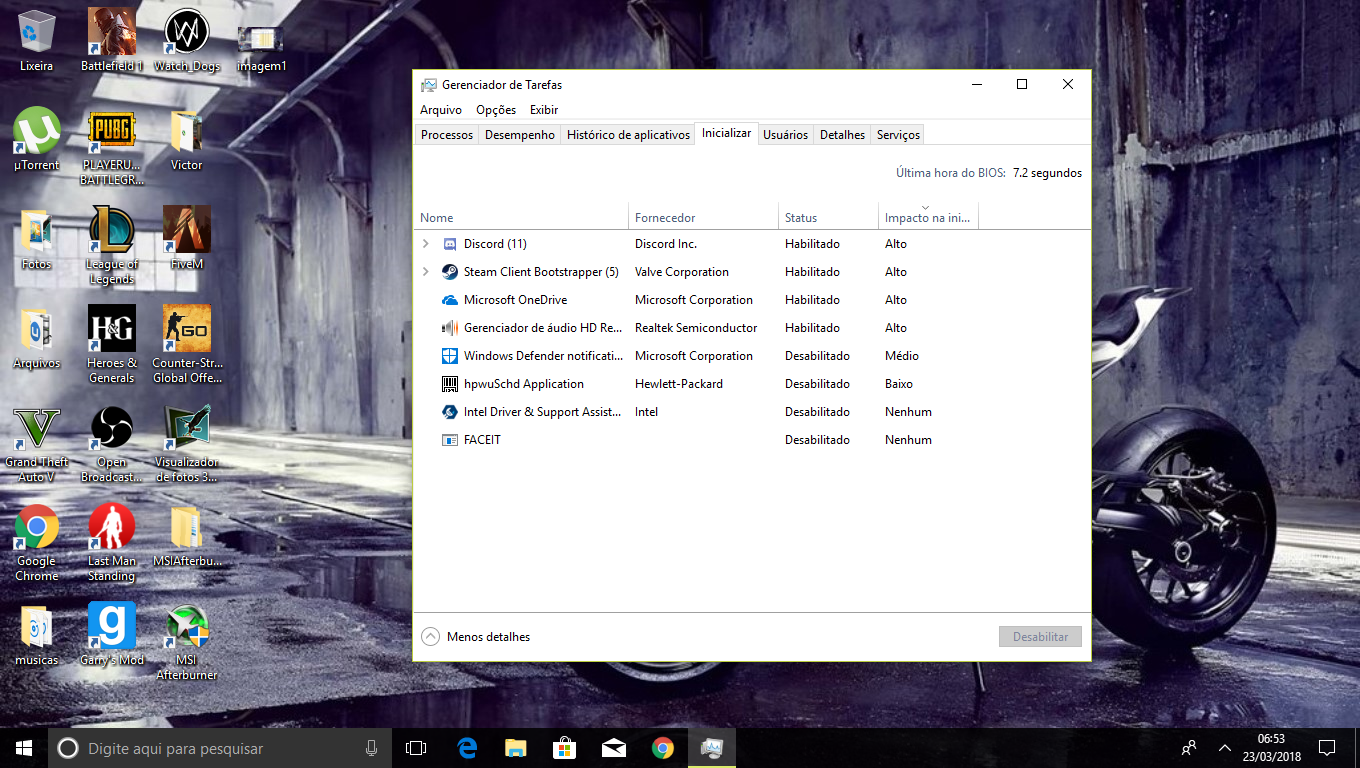
Task: Open the Arquivo menu
Action: pos(441,110)
